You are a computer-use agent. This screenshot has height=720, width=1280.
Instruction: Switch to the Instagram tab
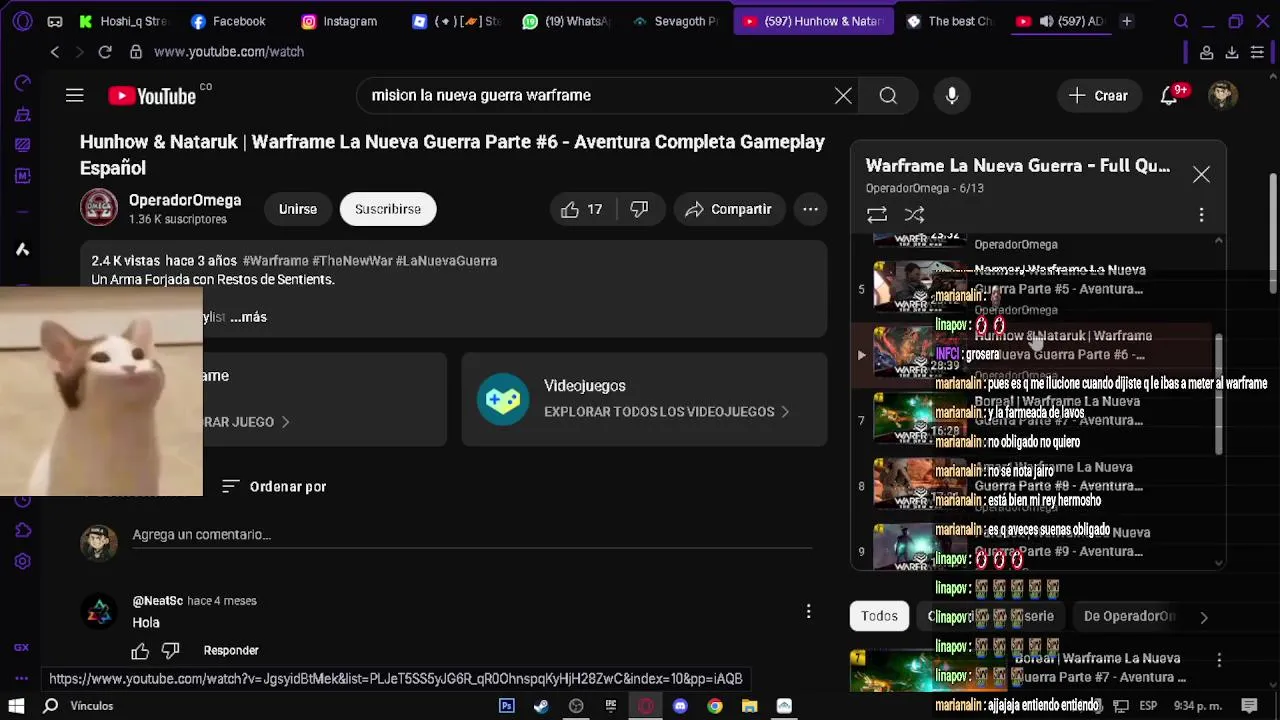pos(340,21)
